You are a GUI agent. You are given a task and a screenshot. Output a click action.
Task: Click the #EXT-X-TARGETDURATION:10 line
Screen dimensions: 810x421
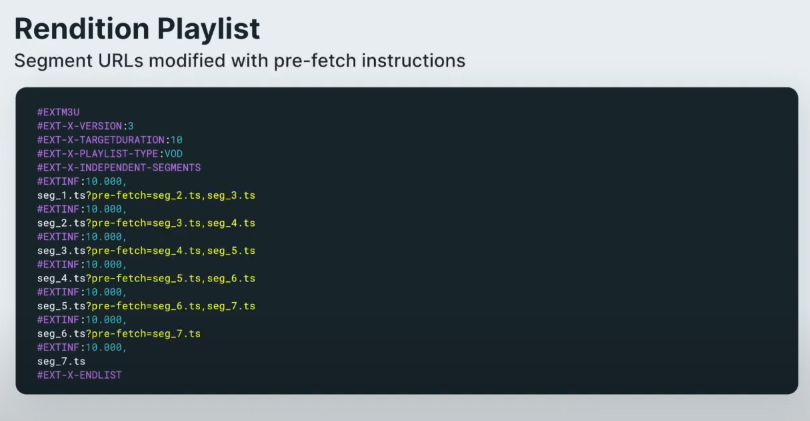pos(110,140)
